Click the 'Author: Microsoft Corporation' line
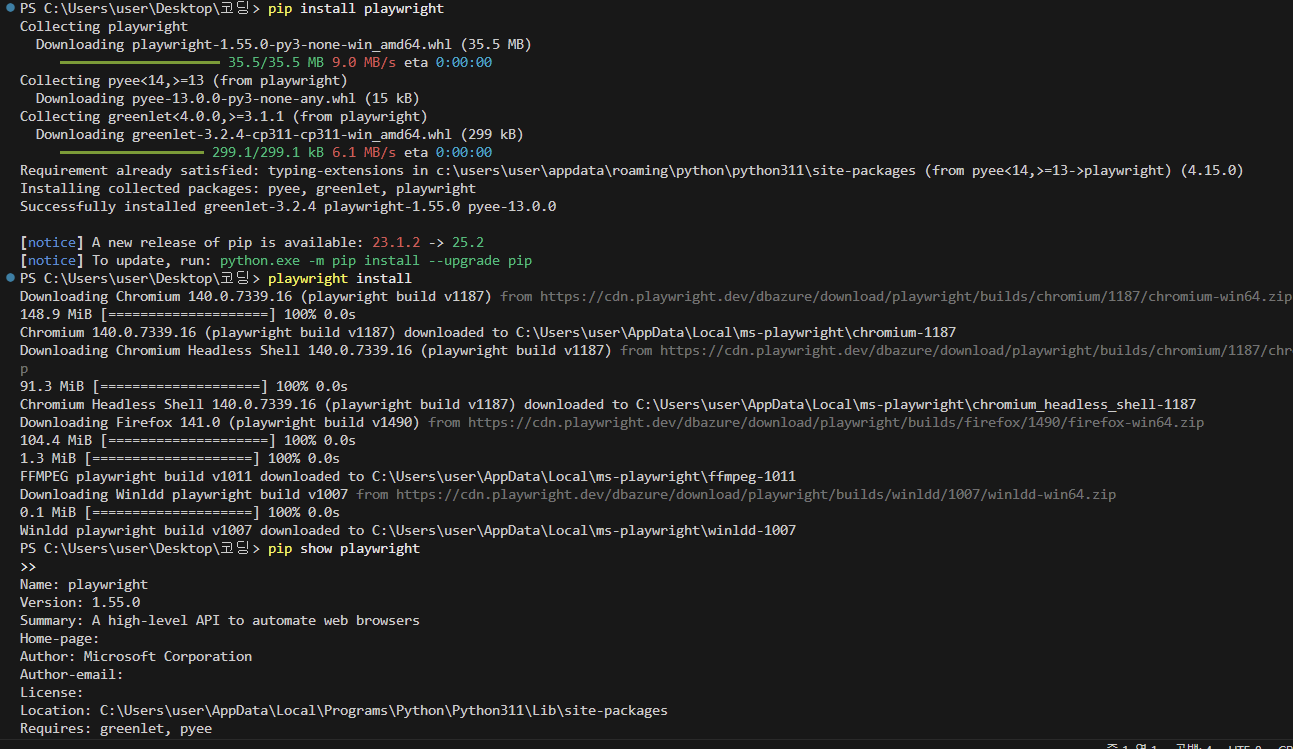The height and width of the screenshot is (749, 1293). point(136,656)
